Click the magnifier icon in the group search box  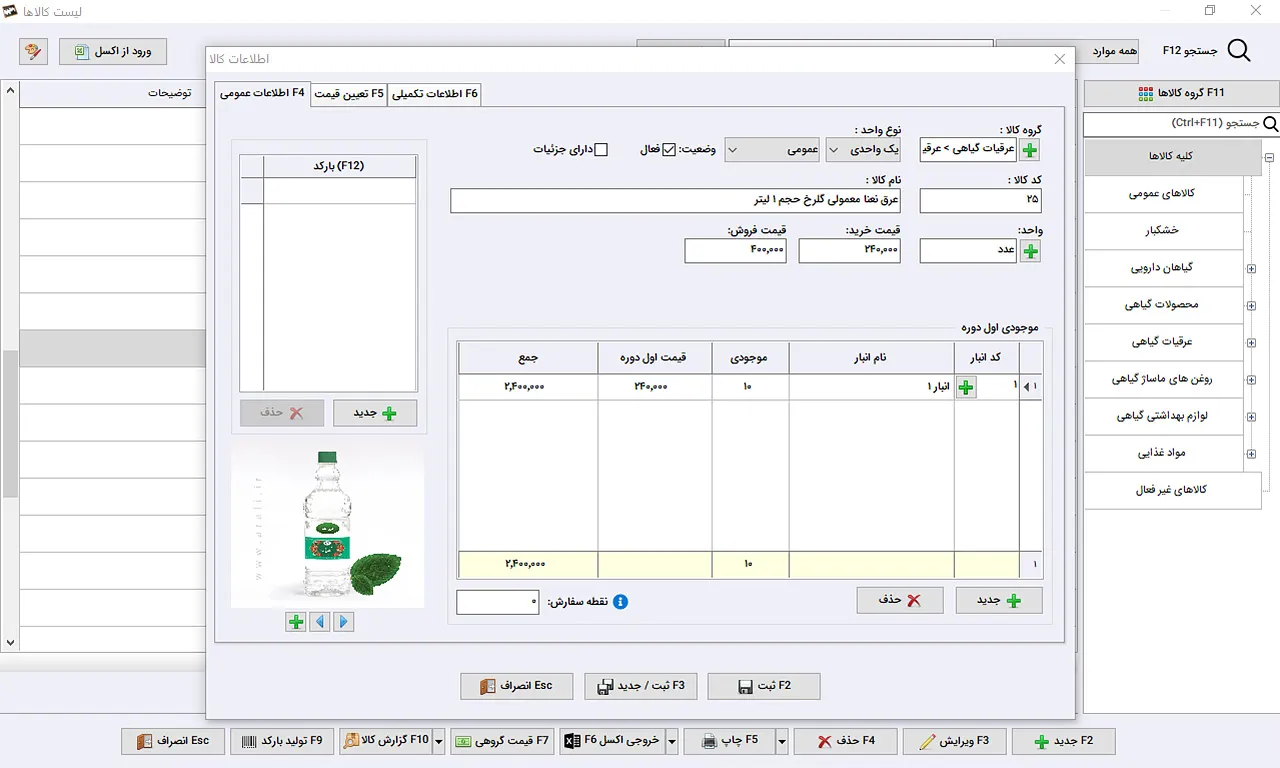(1271, 124)
